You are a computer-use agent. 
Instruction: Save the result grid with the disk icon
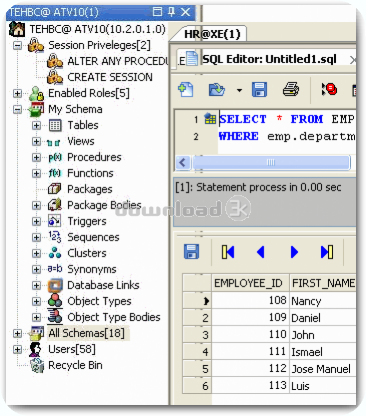tap(192, 252)
